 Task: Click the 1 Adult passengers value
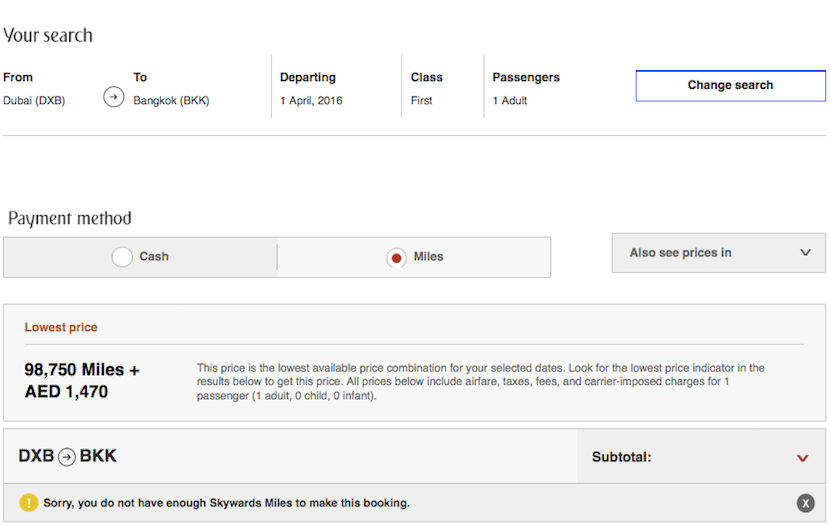coord(510,100)
